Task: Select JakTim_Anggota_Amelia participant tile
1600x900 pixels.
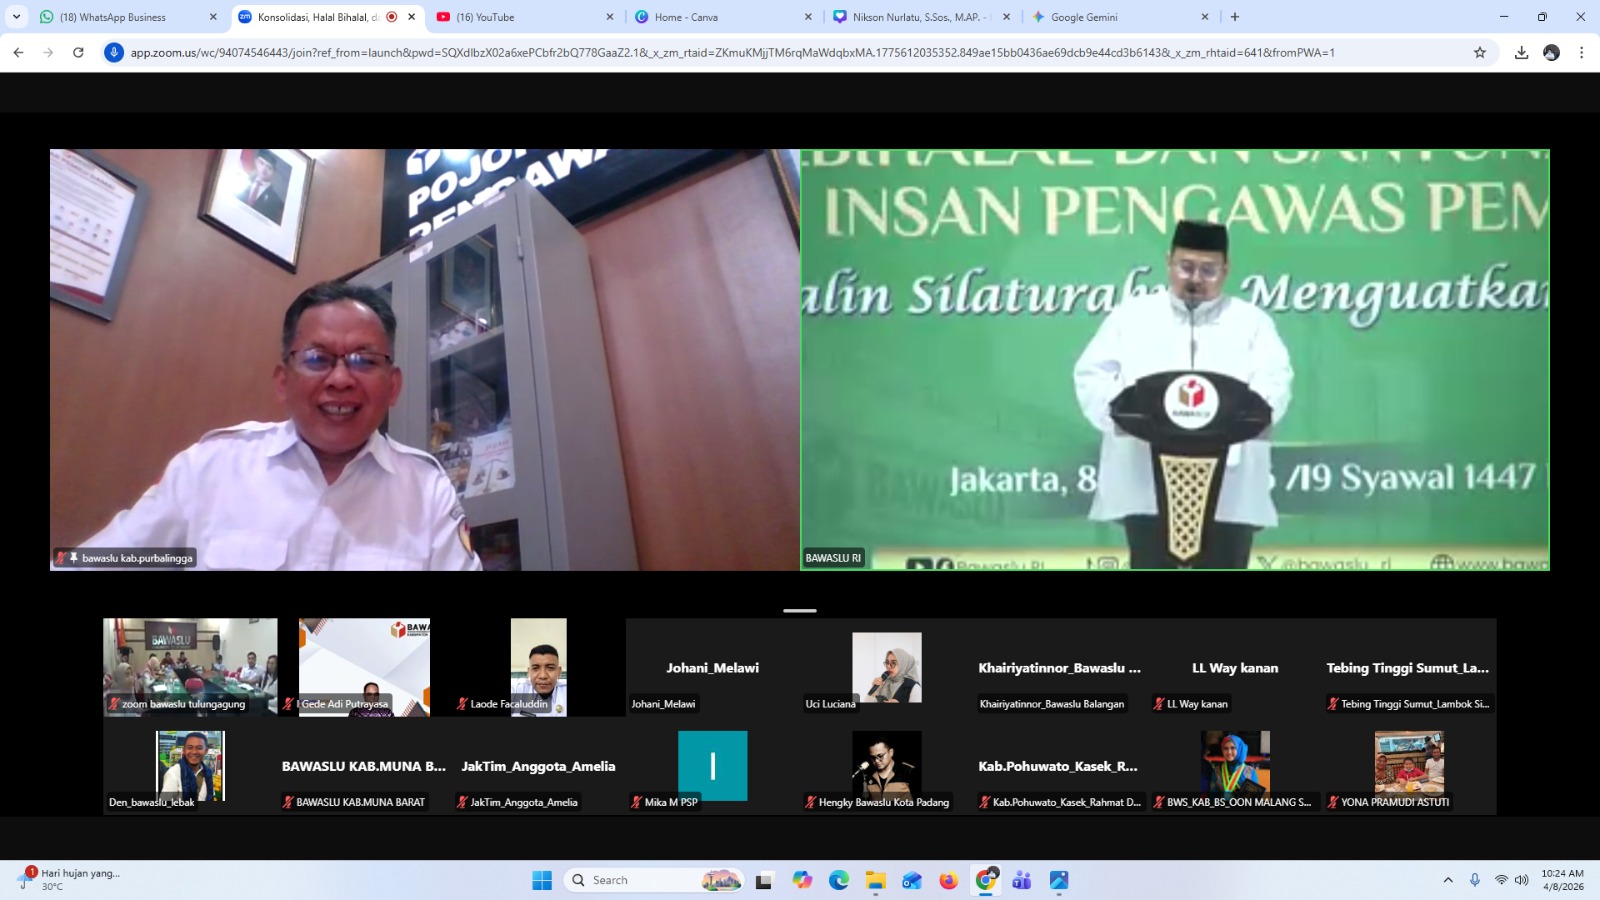Action: [x=539, y=765]
